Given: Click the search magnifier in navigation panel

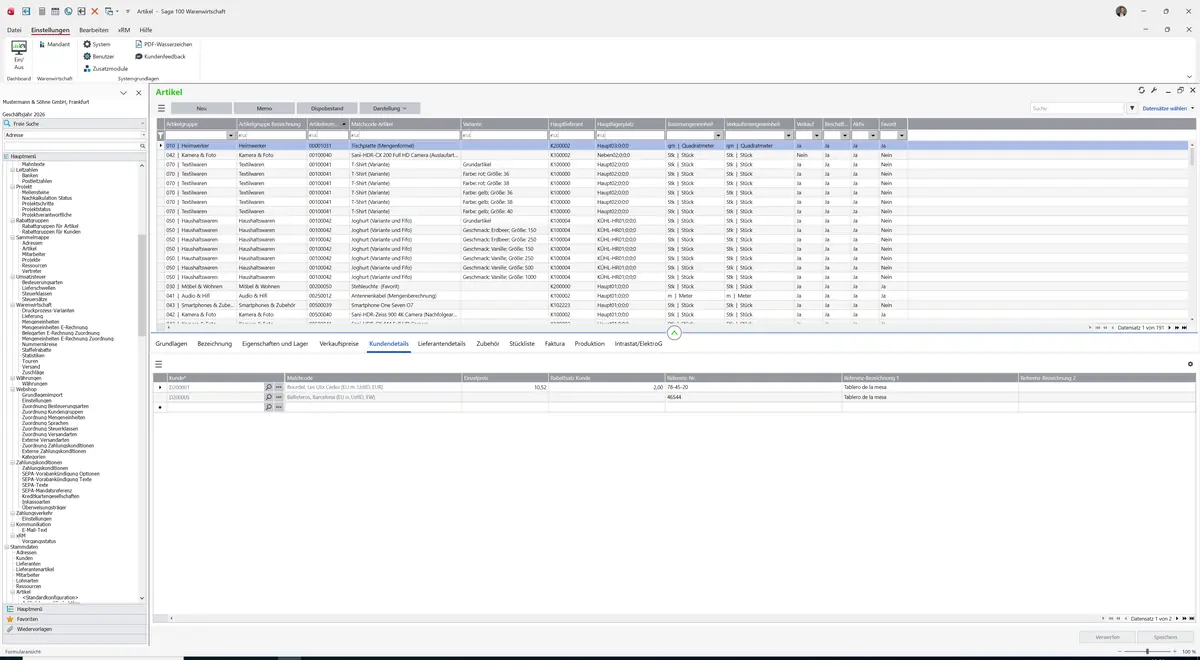Looking at the screenshot, I should click(x=143, y=146).
